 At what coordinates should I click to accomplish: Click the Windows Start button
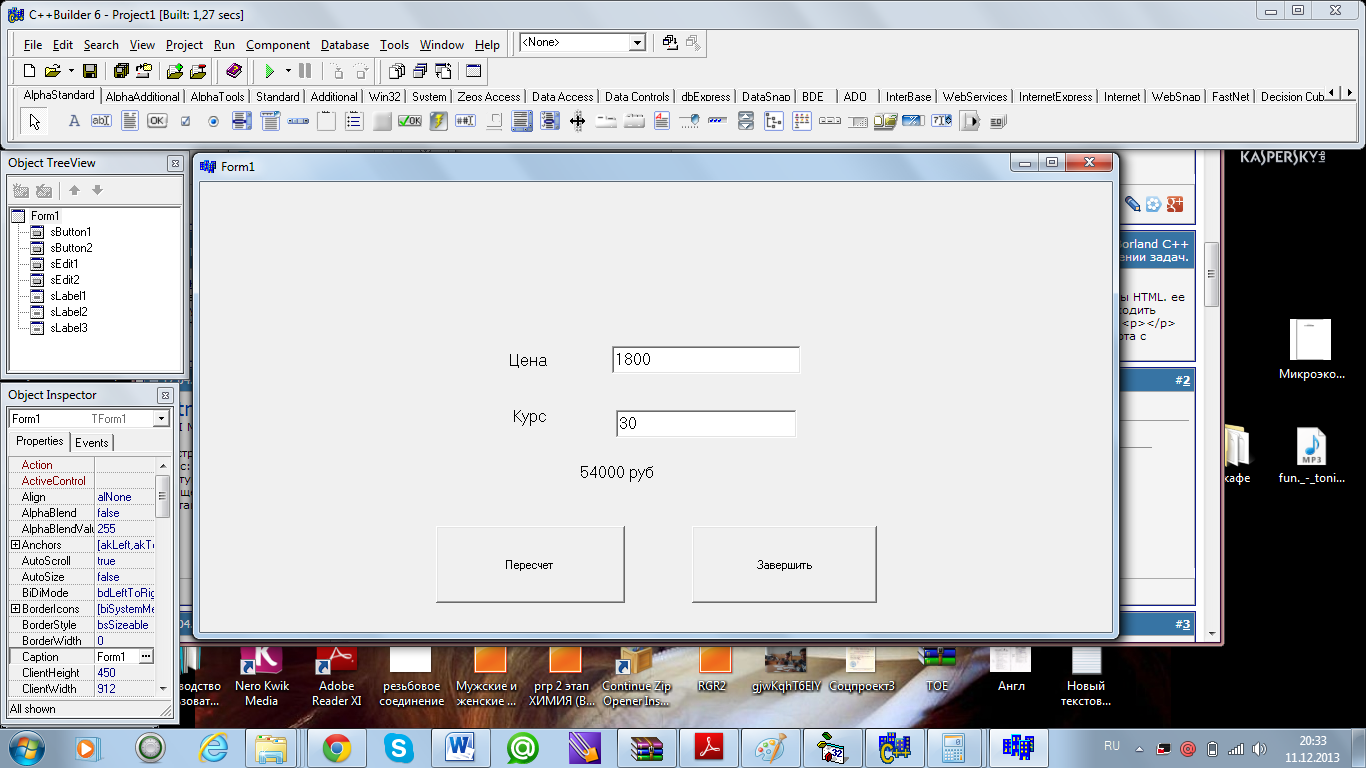point(26,746)
